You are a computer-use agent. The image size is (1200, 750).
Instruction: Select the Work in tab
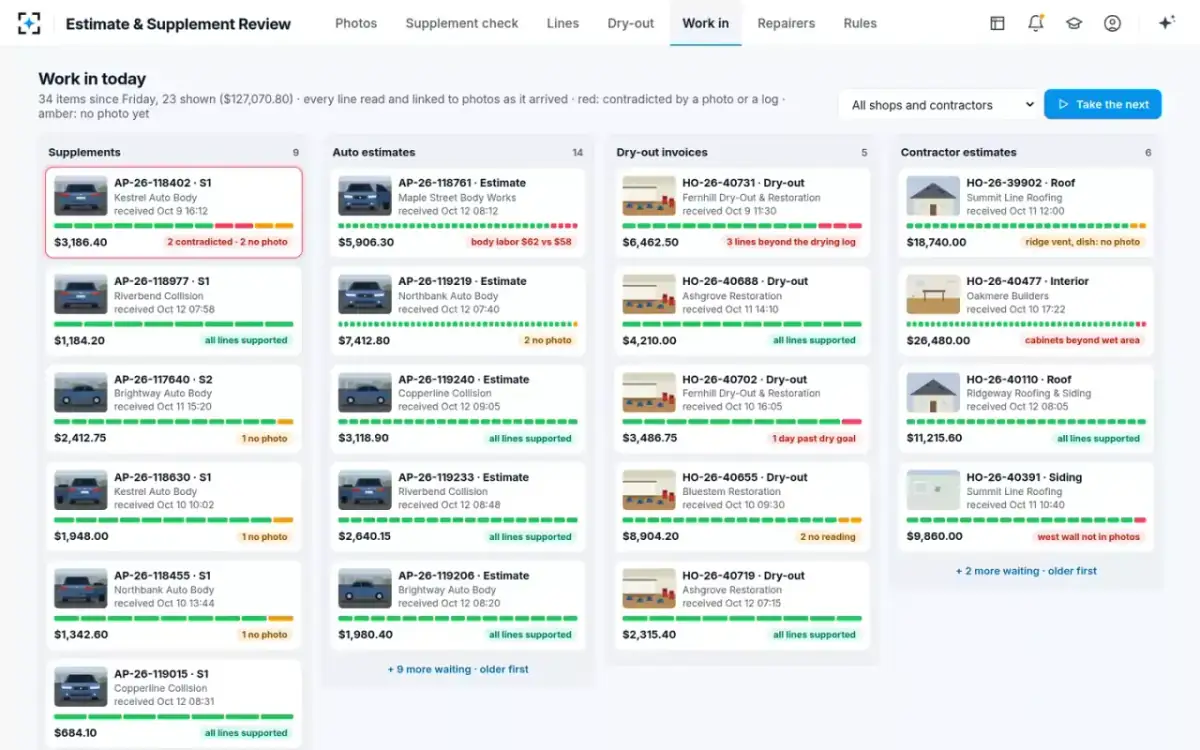706,23
